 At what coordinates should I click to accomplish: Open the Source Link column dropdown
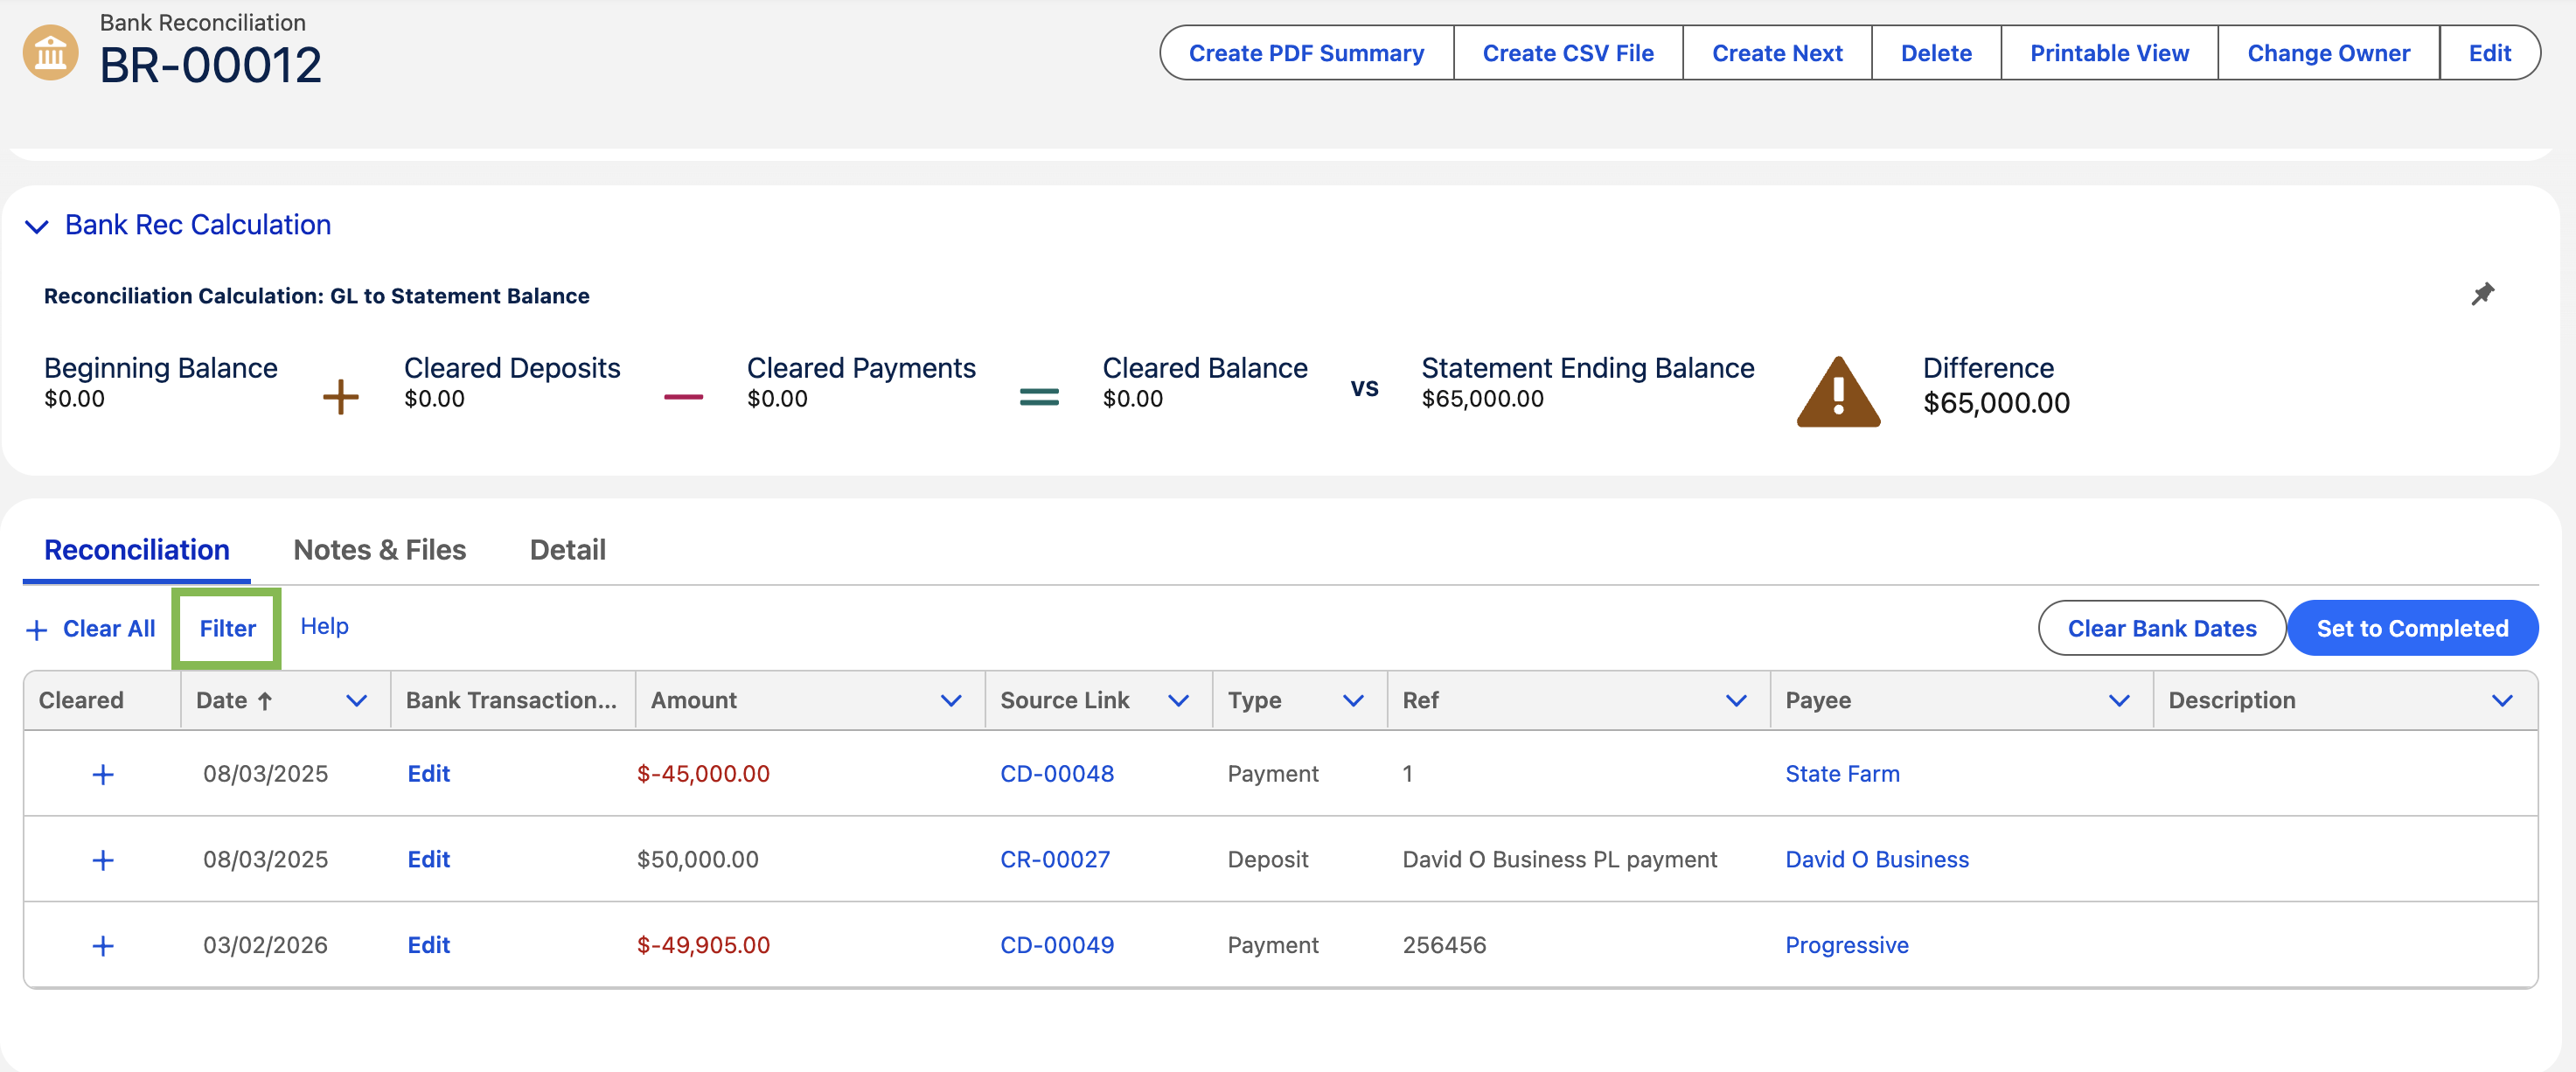tap(1178, 701)
